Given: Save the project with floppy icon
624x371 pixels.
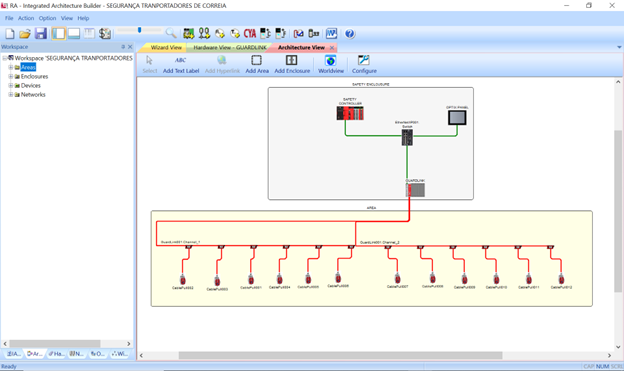Looking at the screenshot, I should 41,34.
